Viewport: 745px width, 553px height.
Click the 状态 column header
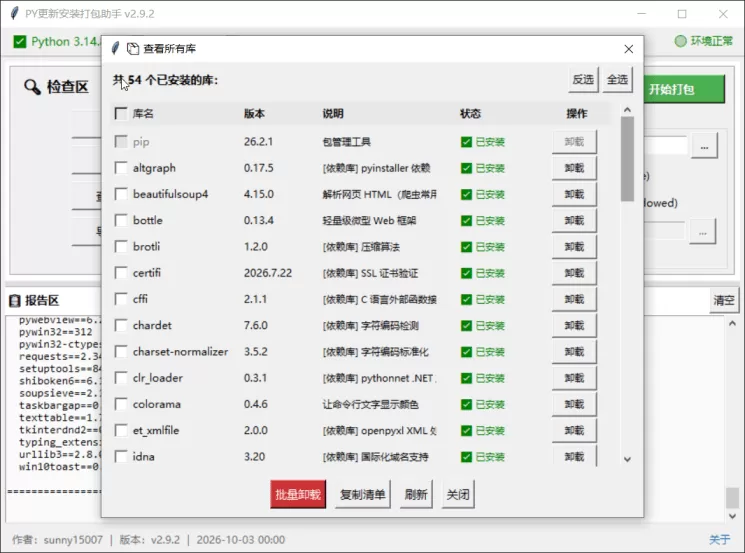(470, 114)
